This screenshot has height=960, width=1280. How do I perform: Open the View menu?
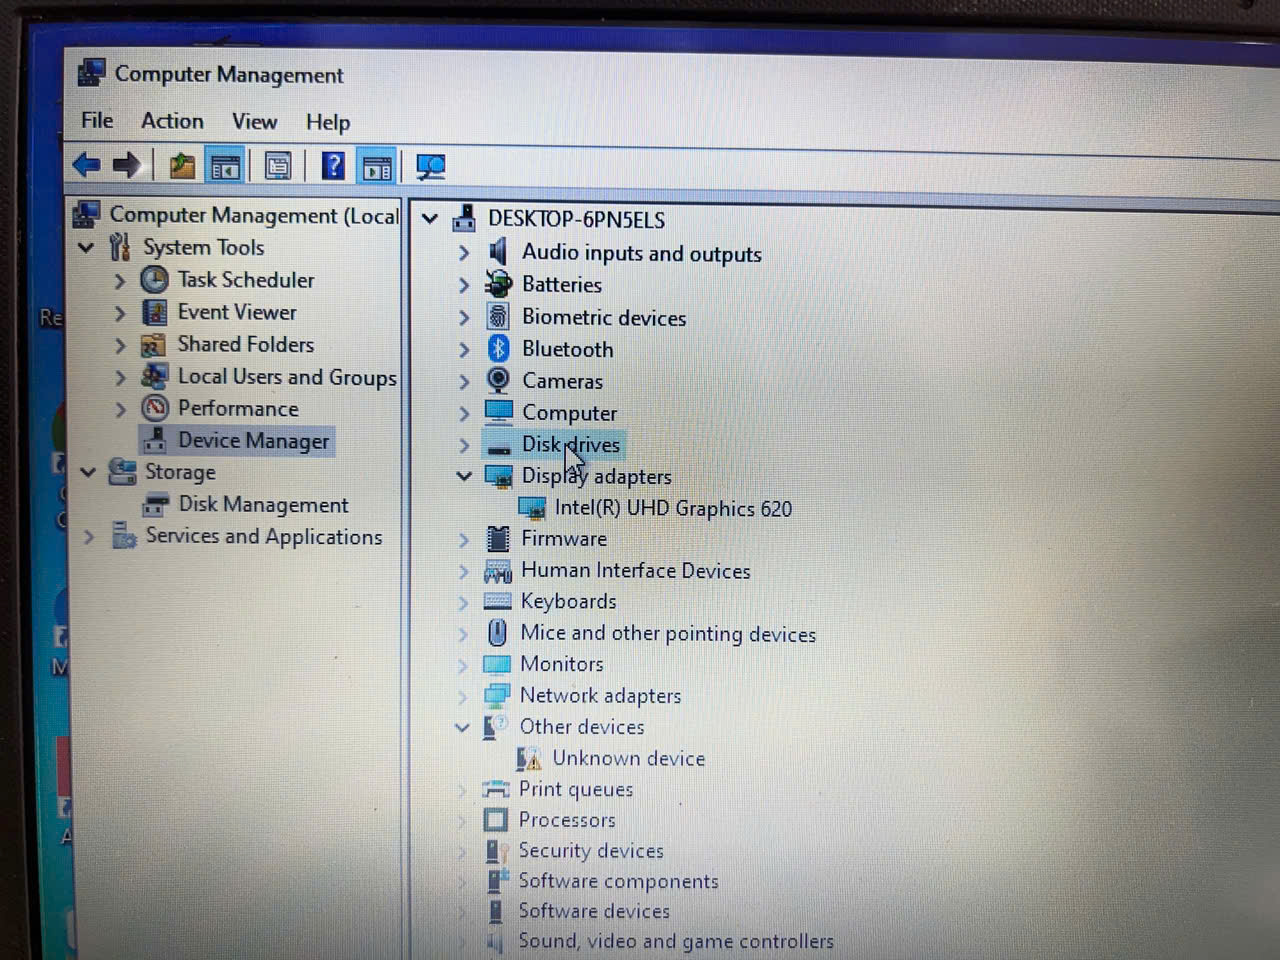tap(254, 122)
